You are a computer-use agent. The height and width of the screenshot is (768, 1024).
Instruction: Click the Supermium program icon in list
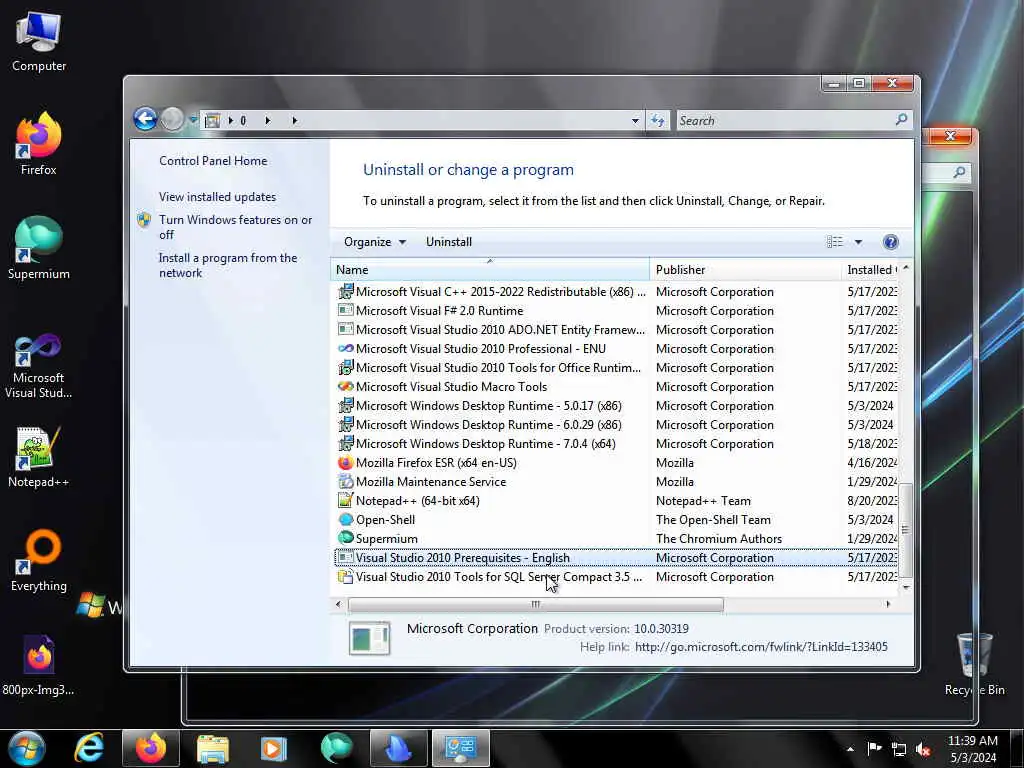345,538
